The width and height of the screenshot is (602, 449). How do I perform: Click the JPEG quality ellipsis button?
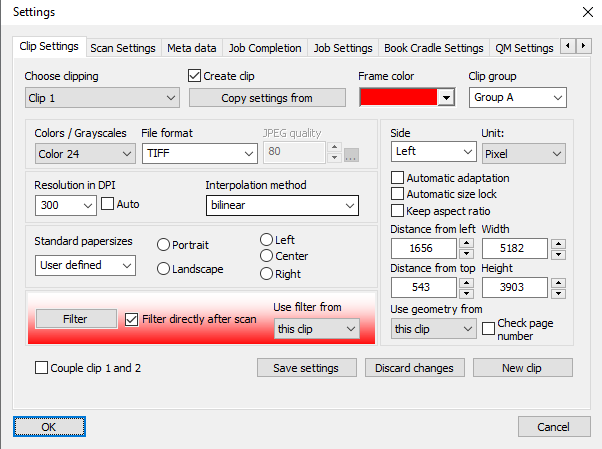click(350, 154)
